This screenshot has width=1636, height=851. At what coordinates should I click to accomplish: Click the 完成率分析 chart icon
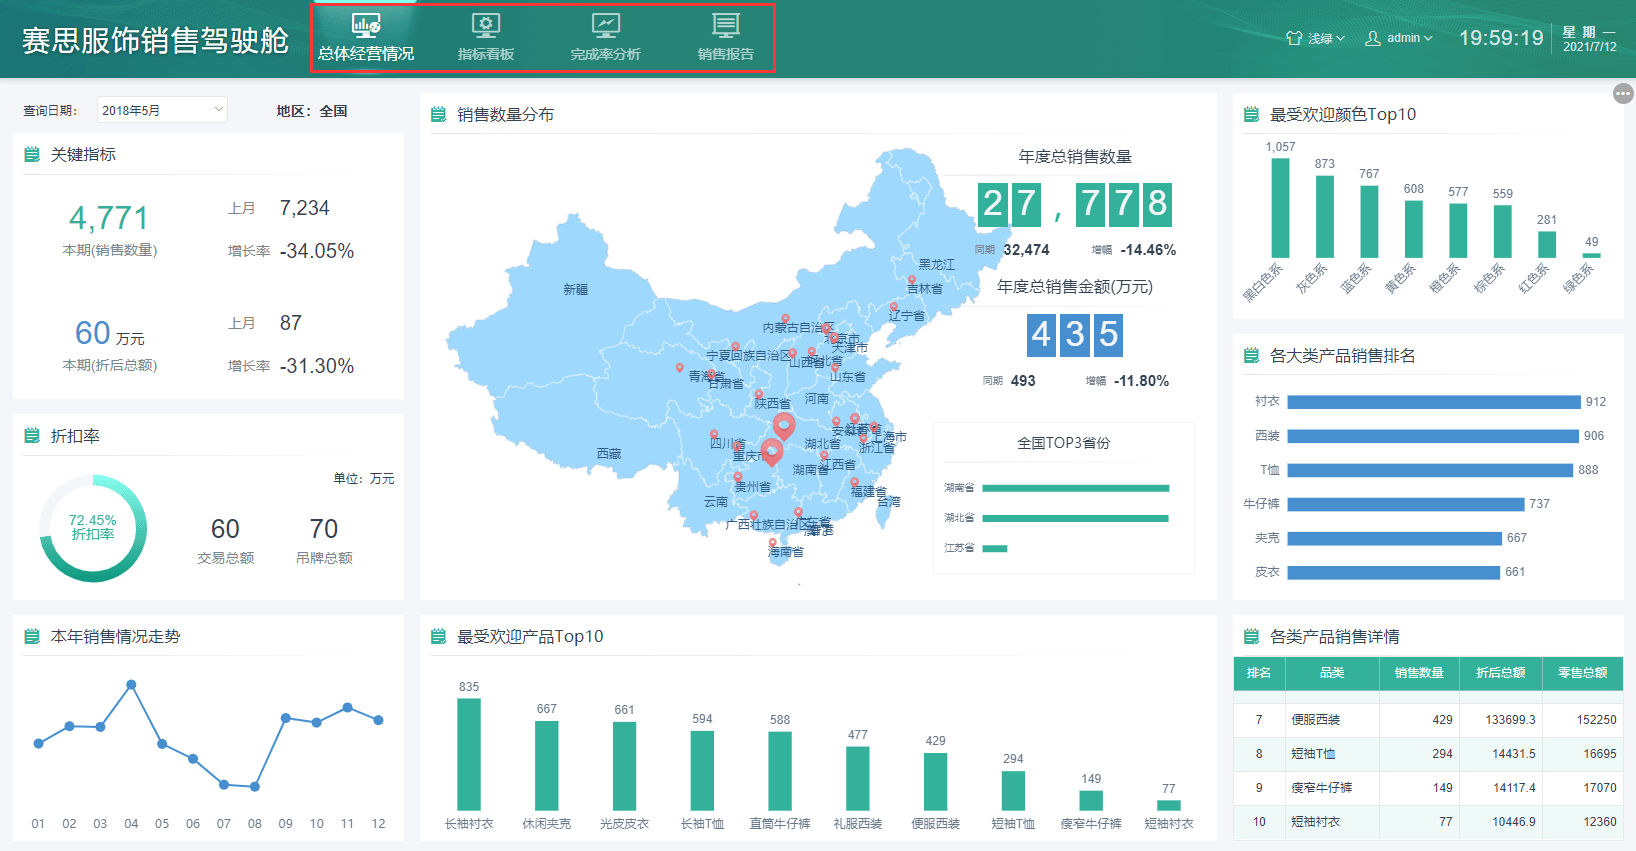[606, 24]
